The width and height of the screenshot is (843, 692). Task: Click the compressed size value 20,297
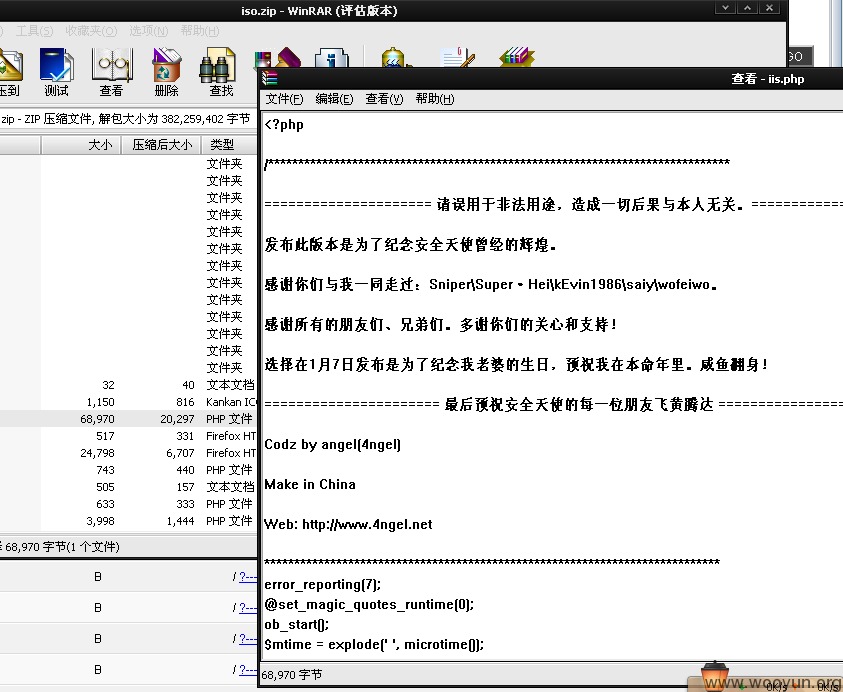click(x=177, y=419)
